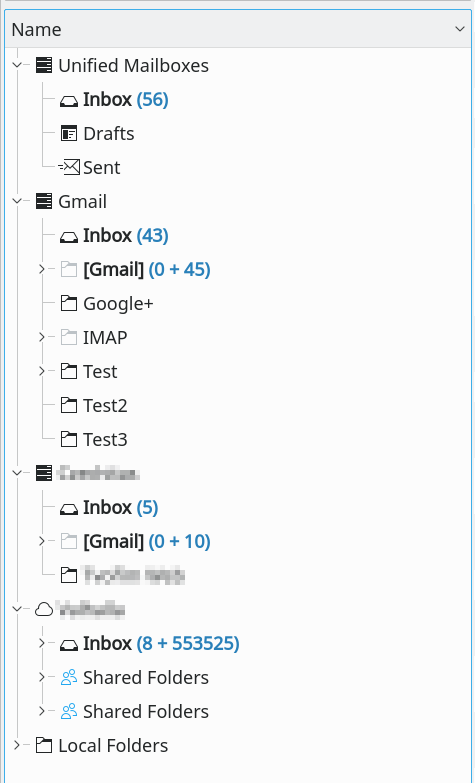Screen dimensions: 475x783
Task: Click the Gmail account server icon
Action: click(44, 202)
